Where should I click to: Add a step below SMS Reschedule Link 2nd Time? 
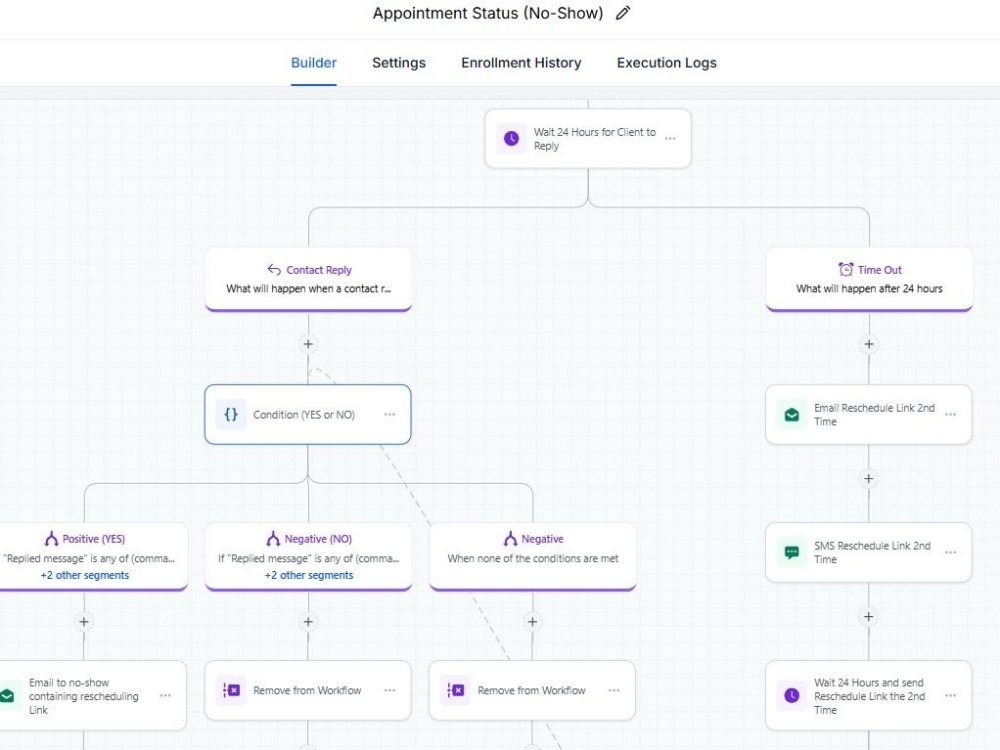tap(869, 617)
